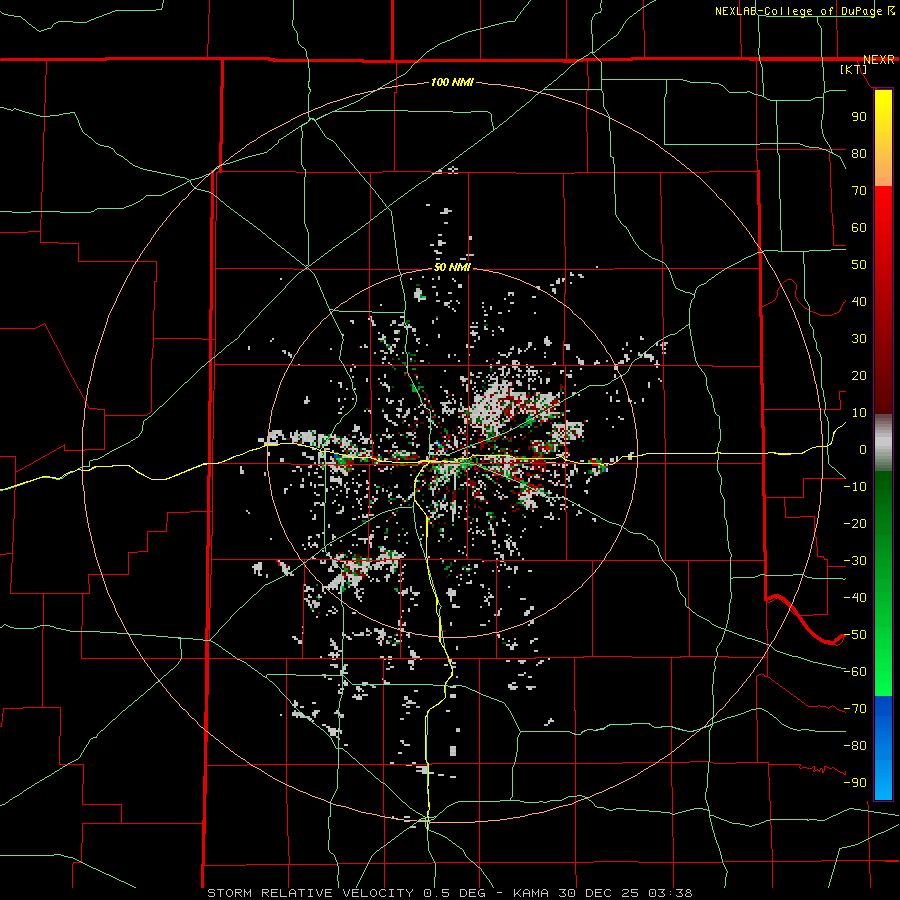Click the 50 value on velocity scale
Viewport: 900px width, 900px height.
coord(859,265)
